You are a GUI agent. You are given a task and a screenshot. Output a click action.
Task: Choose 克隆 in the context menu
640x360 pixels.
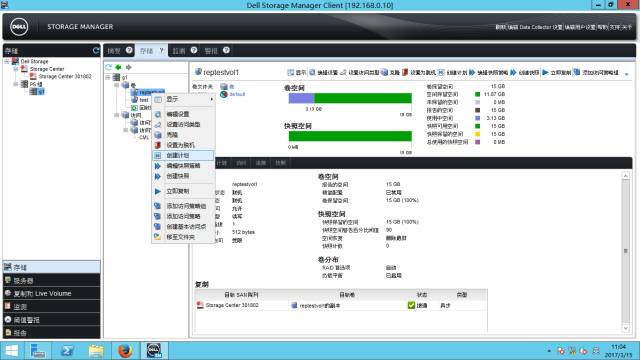tap(183, 135)
